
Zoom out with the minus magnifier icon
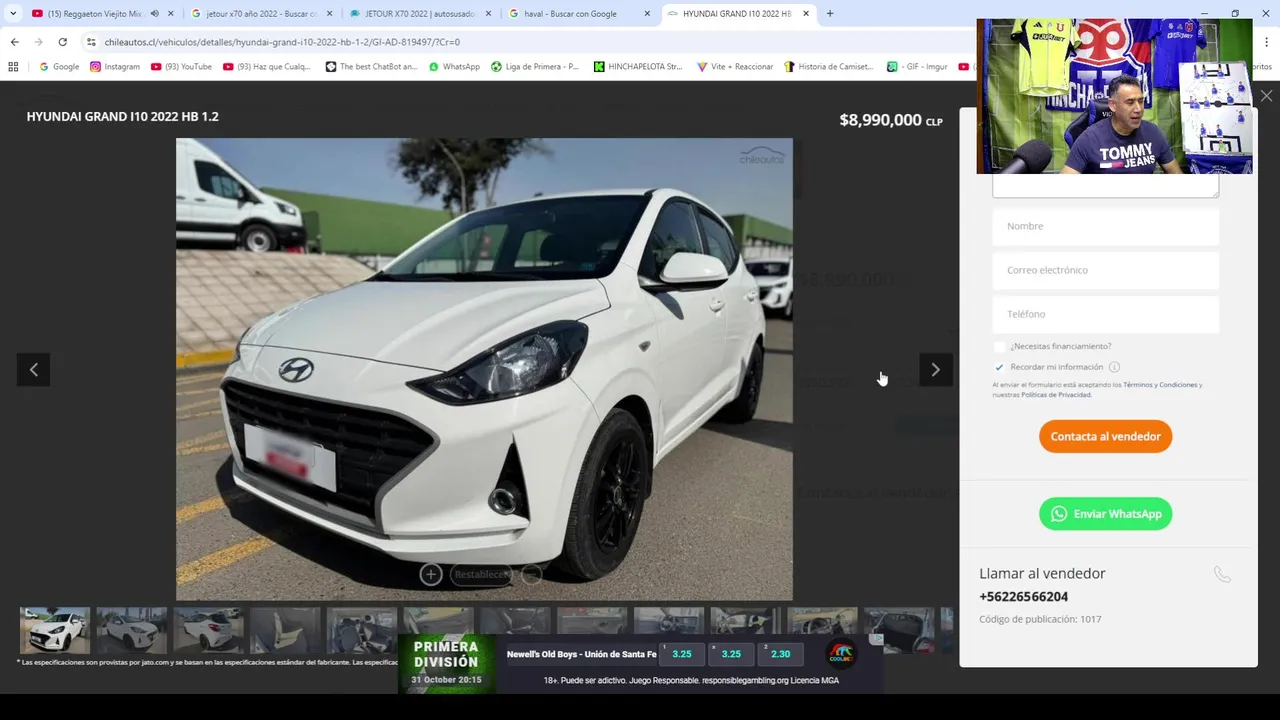(532, 574)
